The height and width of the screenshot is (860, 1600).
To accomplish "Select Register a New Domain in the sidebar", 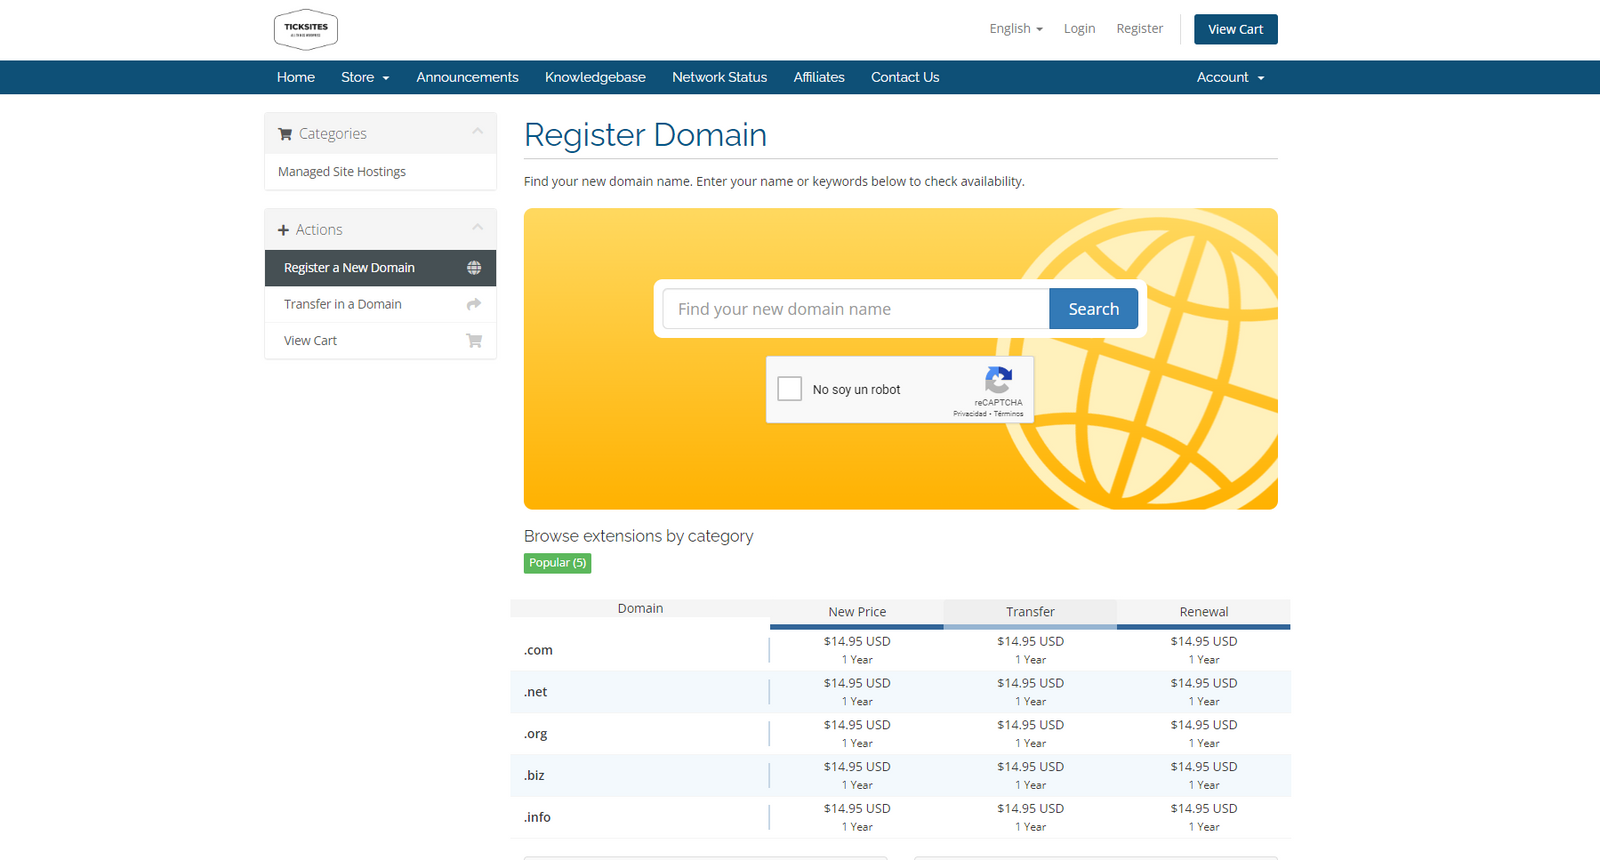I will tap(380, 268).
